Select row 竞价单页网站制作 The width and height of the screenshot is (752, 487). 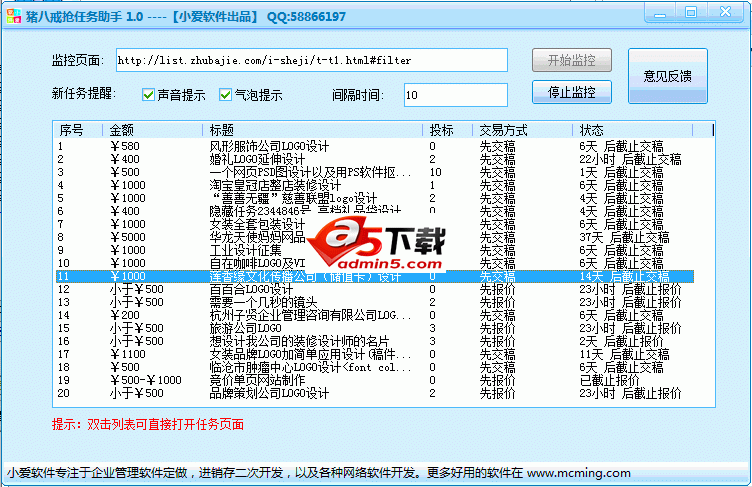pos(374,380)
